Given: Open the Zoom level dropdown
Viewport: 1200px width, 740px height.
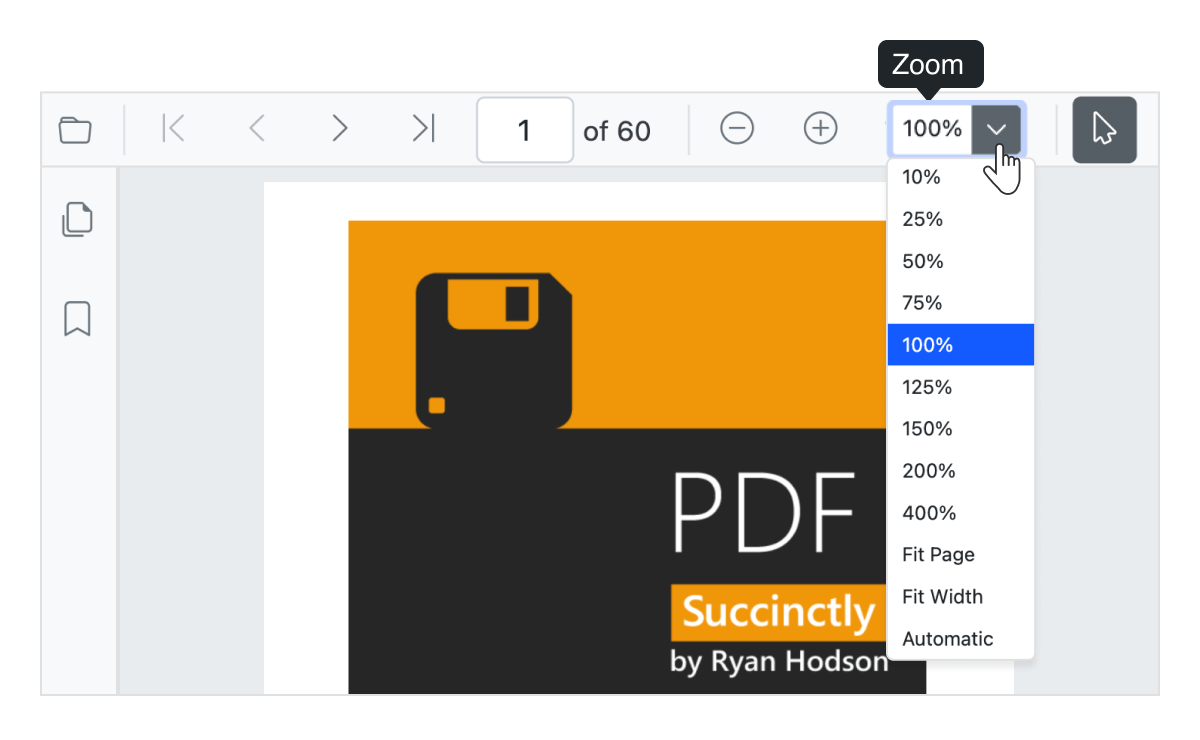Looking at the screenshot, I should point(996,129).
